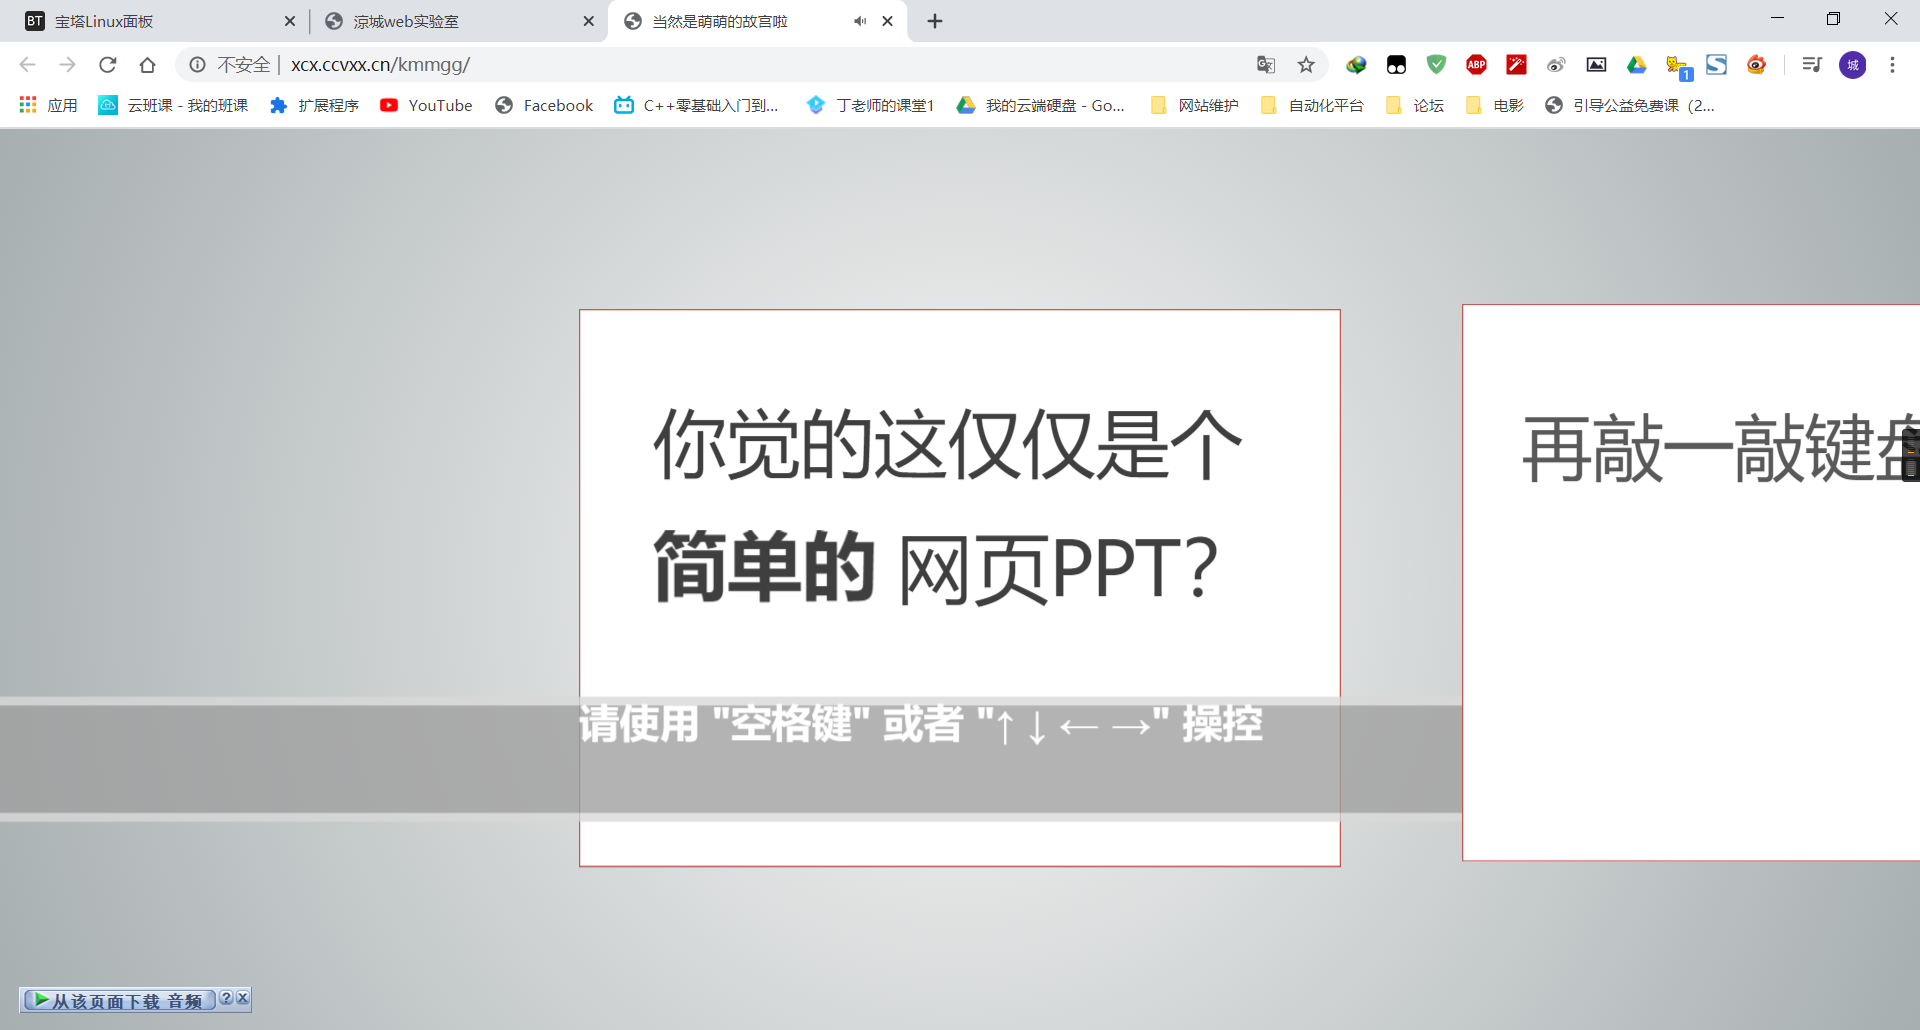Open the IDM download manager extension
This screenshot has width=1920, height=1030.
1357,65
